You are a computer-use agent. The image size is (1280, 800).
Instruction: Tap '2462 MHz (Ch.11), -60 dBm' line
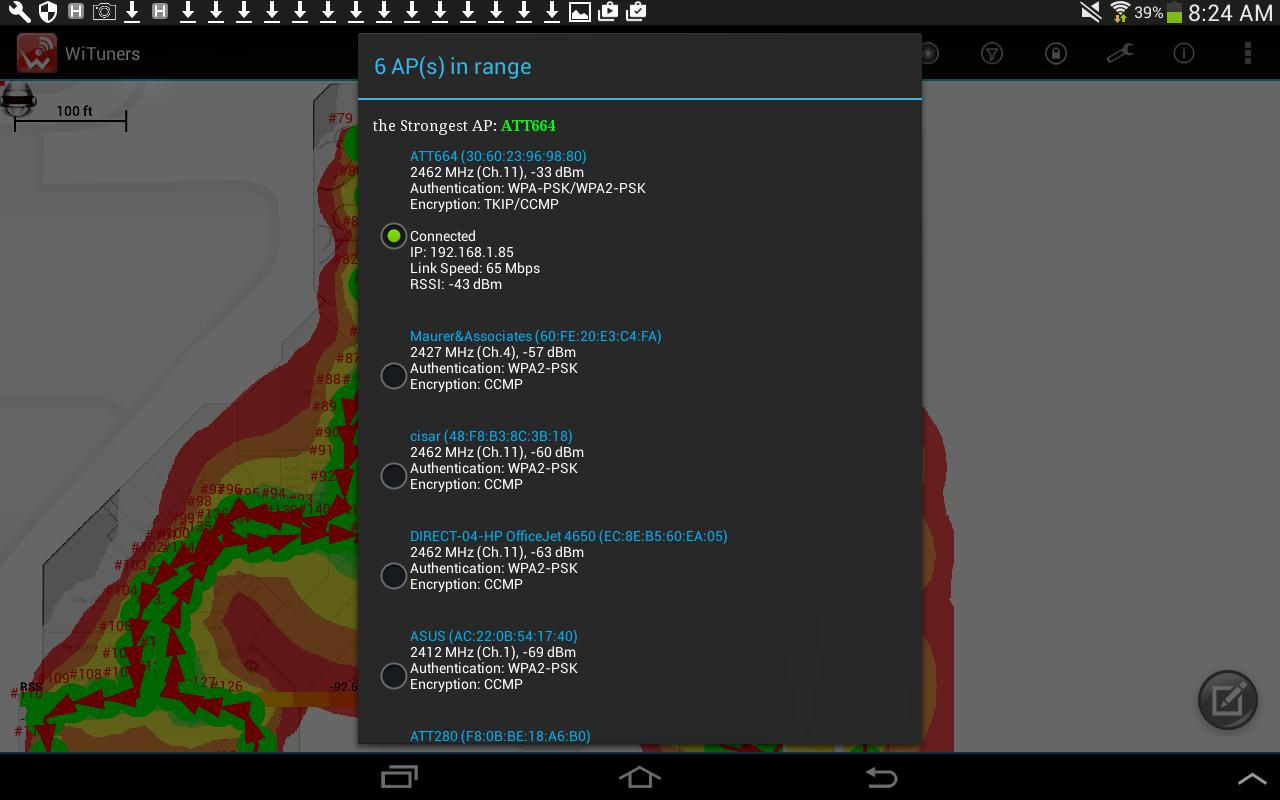click(497, 452)
